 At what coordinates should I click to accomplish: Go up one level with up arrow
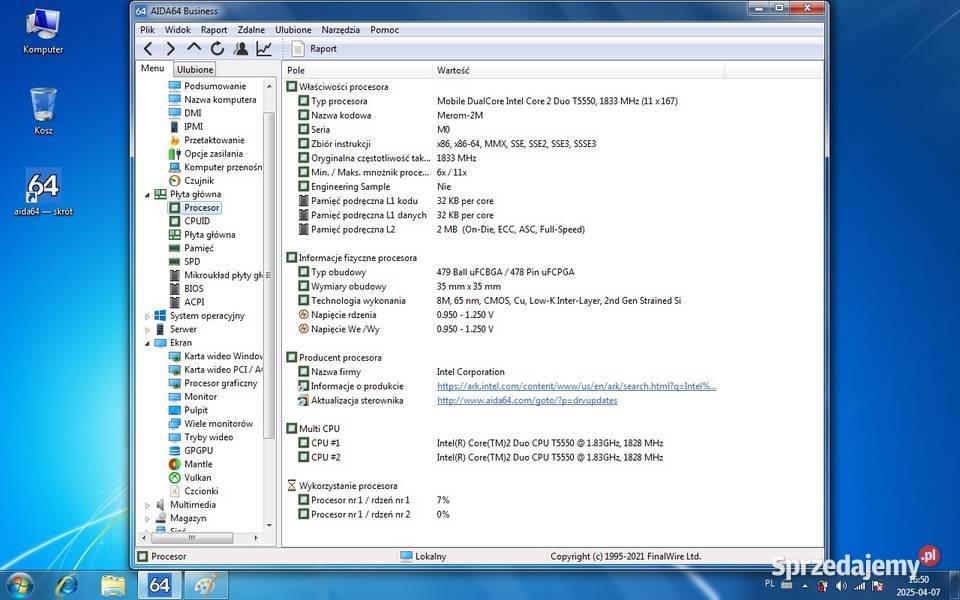tap(194, 48)
